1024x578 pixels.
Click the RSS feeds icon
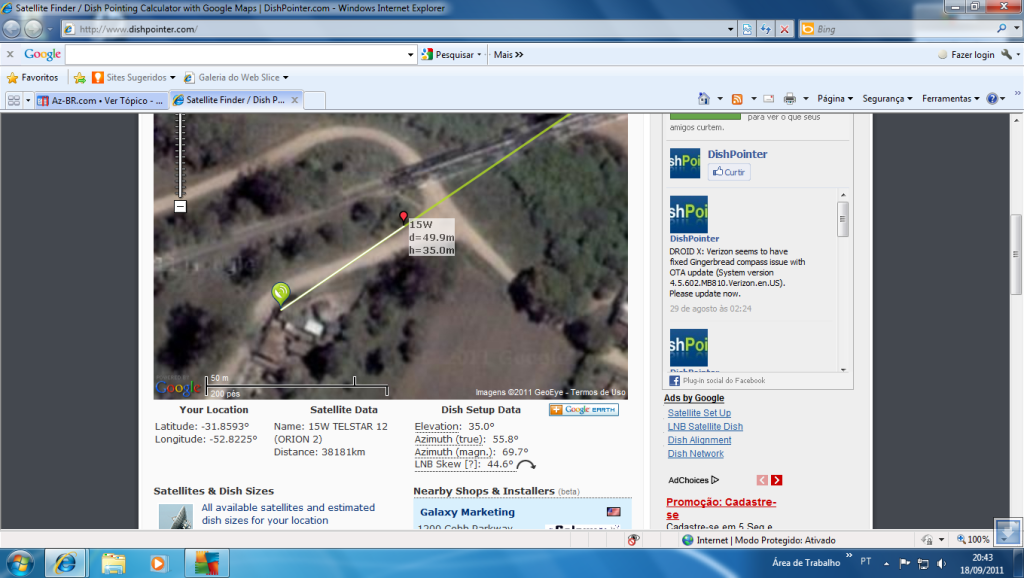(737, 99)
